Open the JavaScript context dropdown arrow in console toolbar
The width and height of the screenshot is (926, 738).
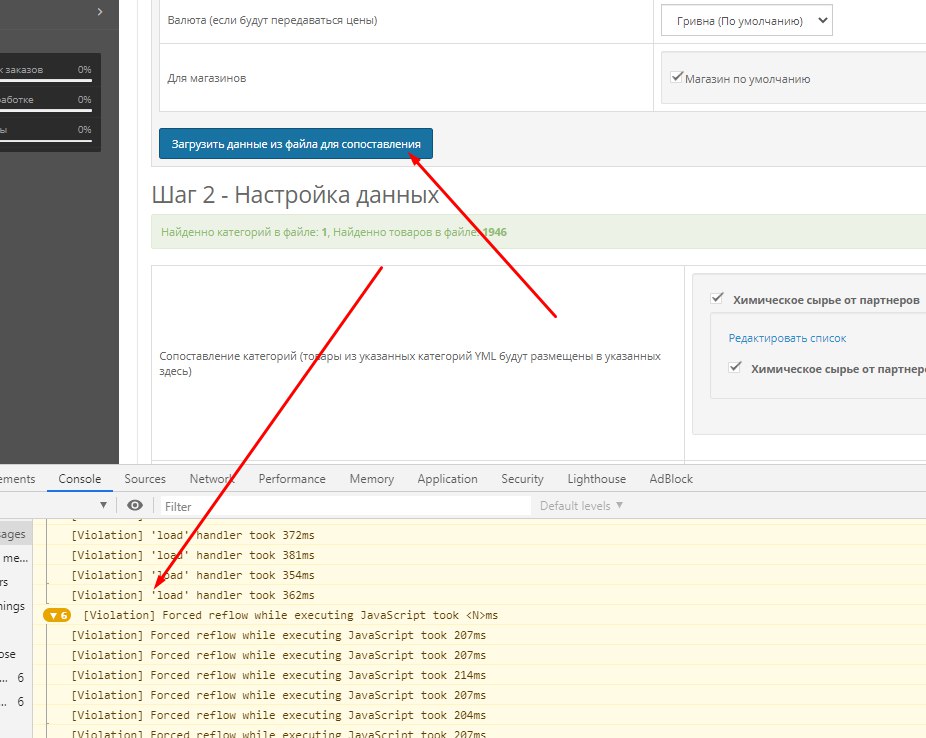[x=103, y=505]
